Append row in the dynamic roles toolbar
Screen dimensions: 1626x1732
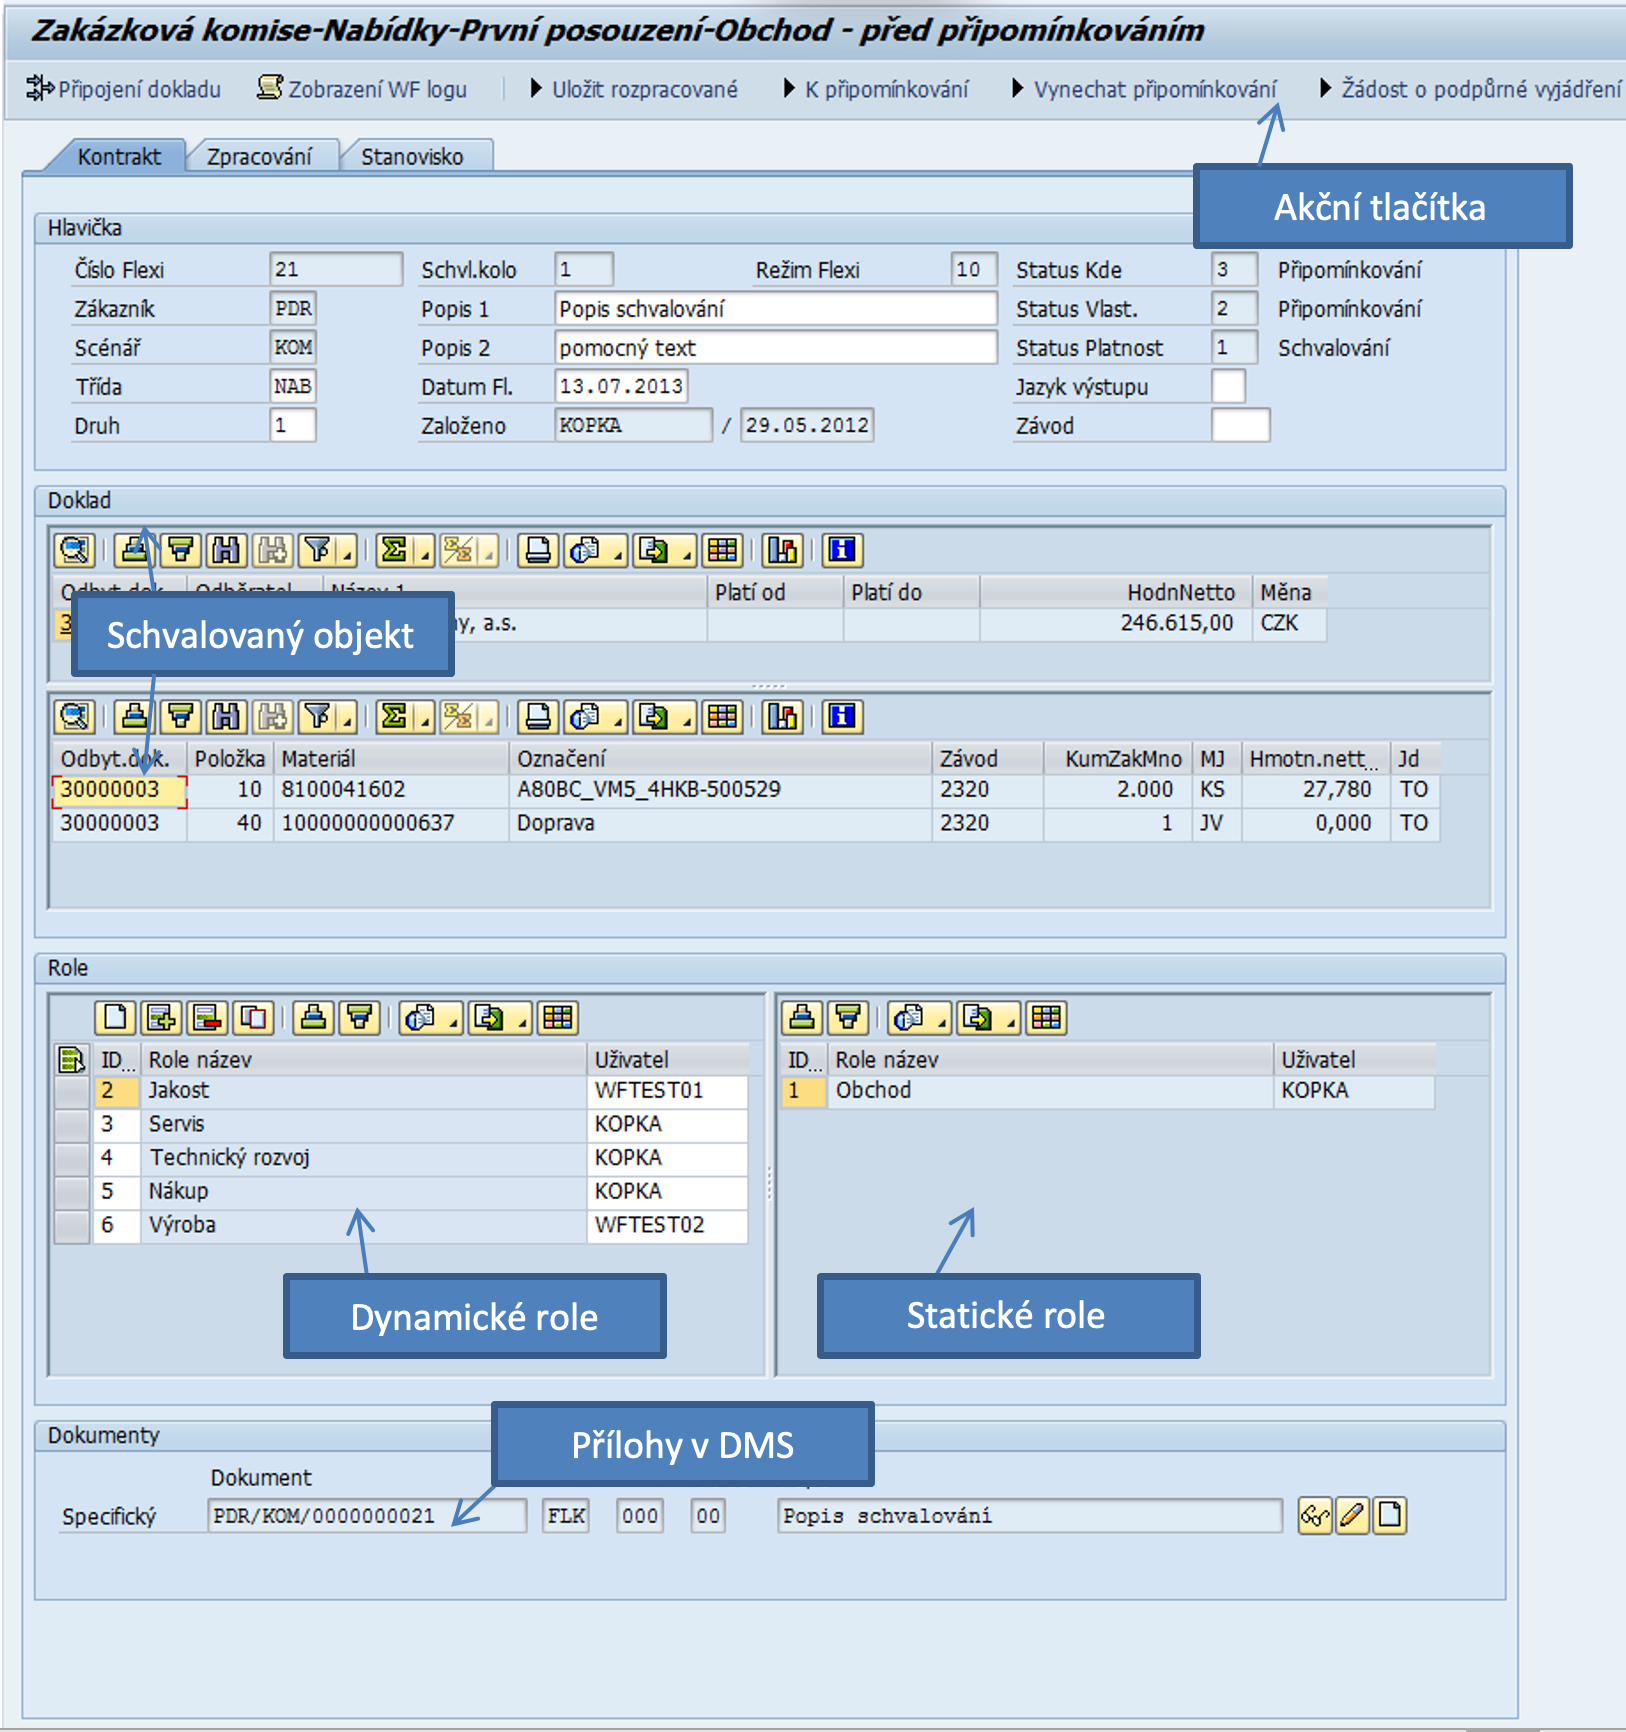[162, 1018]
